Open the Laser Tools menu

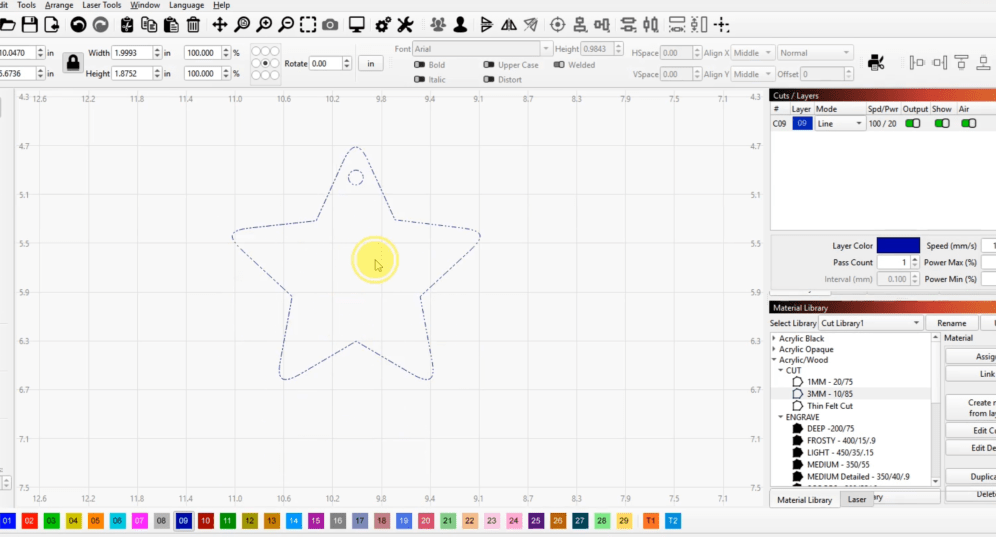[x=101, y=5]
